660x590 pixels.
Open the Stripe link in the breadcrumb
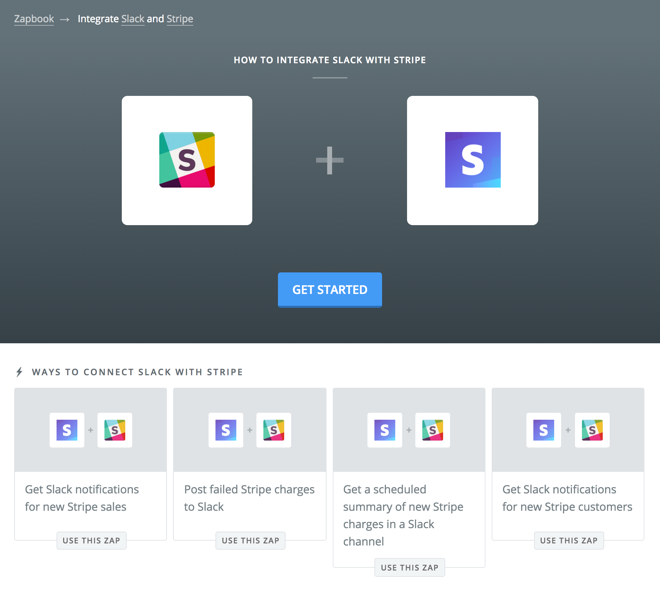coord(180,19)
